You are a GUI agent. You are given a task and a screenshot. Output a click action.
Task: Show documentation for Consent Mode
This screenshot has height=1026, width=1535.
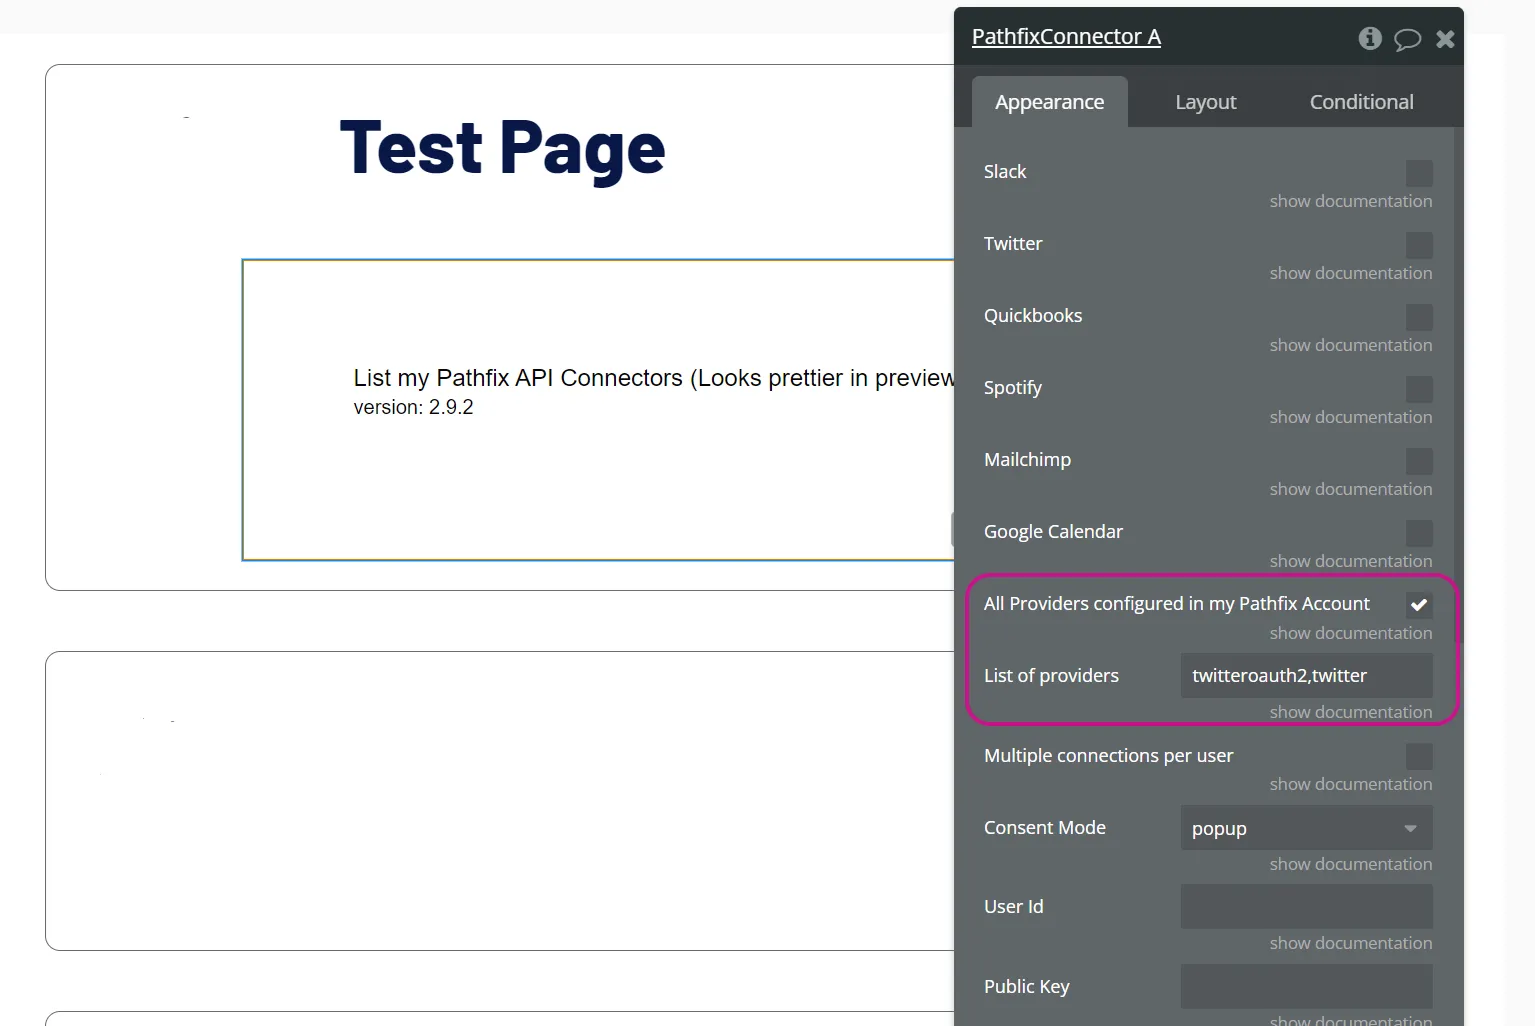(1351, 864)
